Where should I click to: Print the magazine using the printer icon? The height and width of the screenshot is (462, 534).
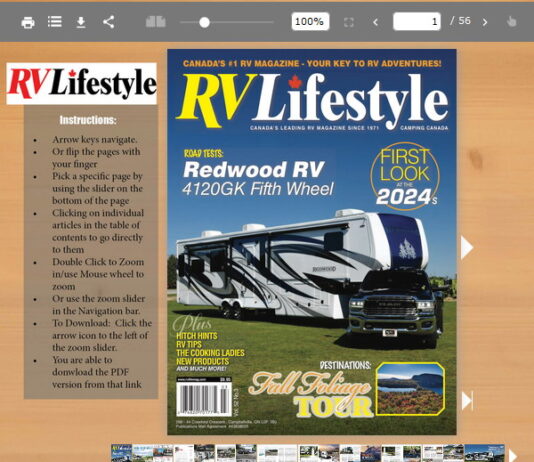(28, 22)
